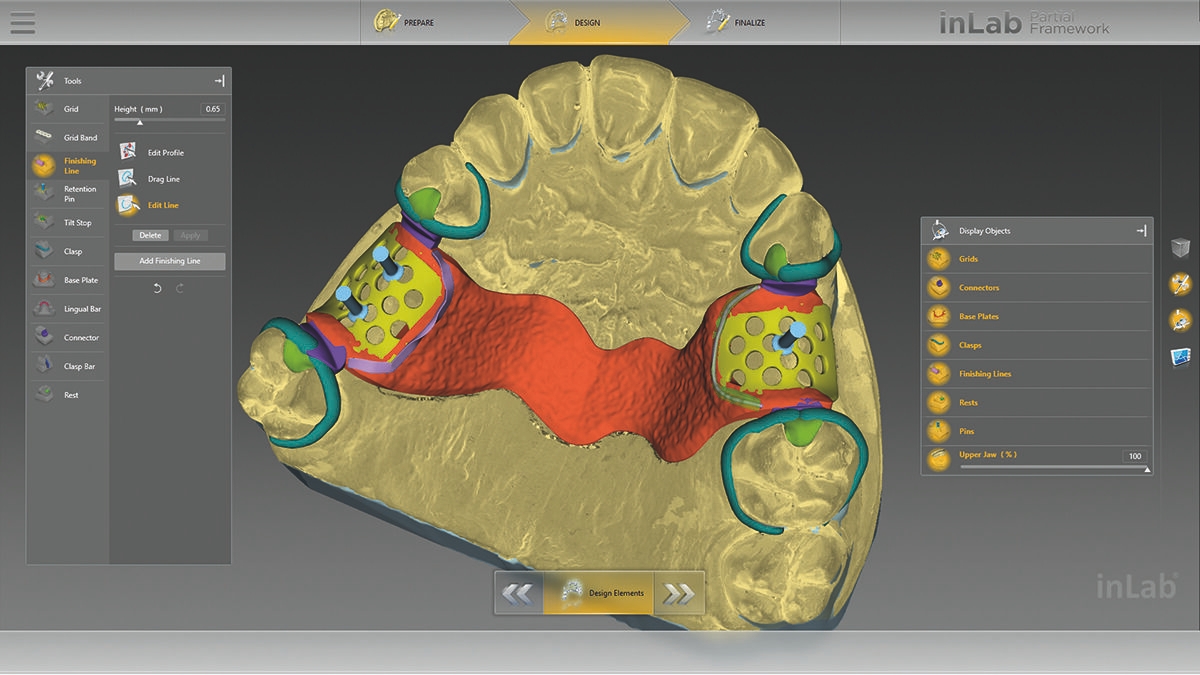Select the Base Plate tool icon
This screenshot has height=675, width=1200.
pyautogui.click(x=43, y=280)
